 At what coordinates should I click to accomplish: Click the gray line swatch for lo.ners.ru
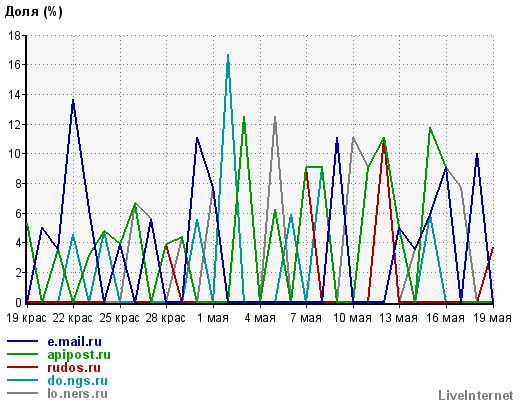(23, 393)
